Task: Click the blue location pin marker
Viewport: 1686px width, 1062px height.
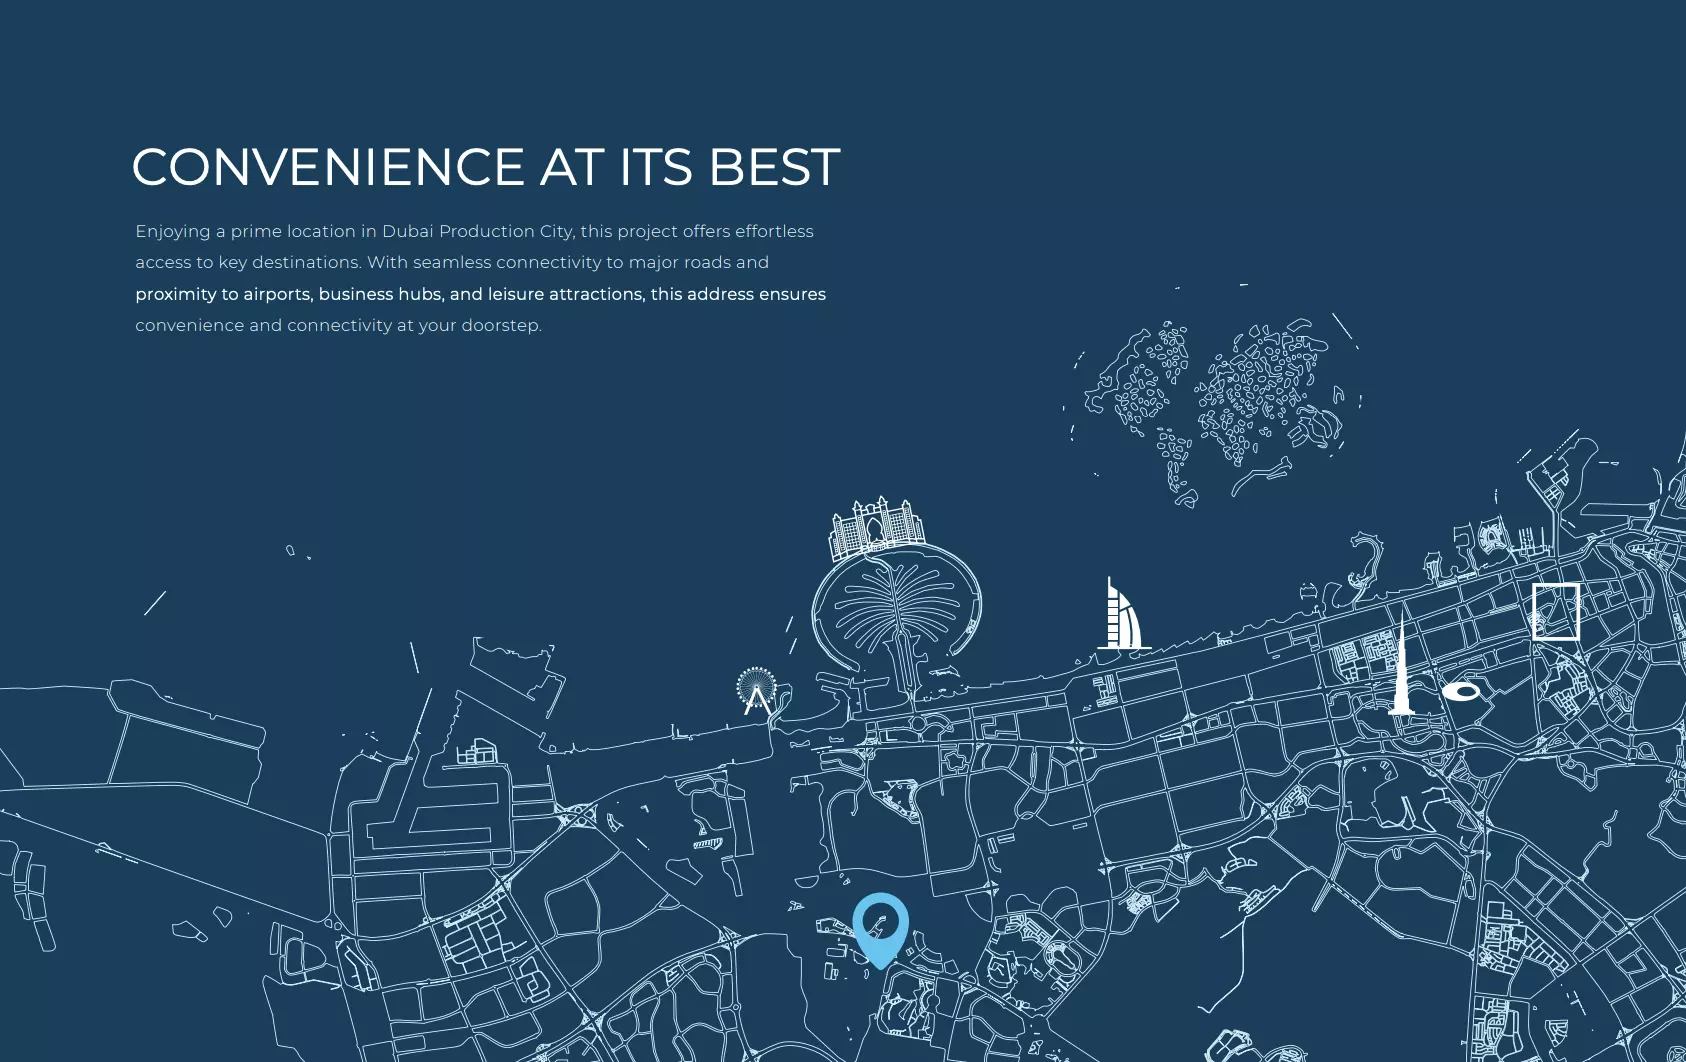Action: [x=880, y=927]
